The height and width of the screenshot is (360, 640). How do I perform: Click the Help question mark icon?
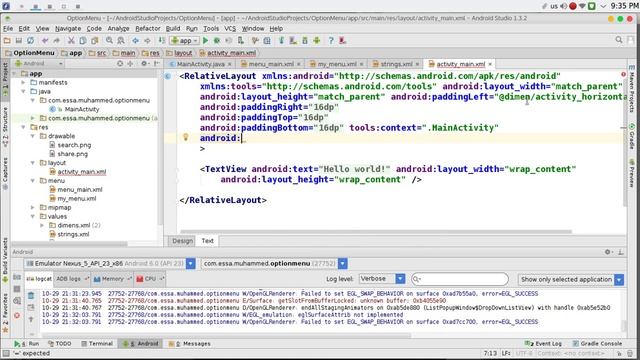331,40
